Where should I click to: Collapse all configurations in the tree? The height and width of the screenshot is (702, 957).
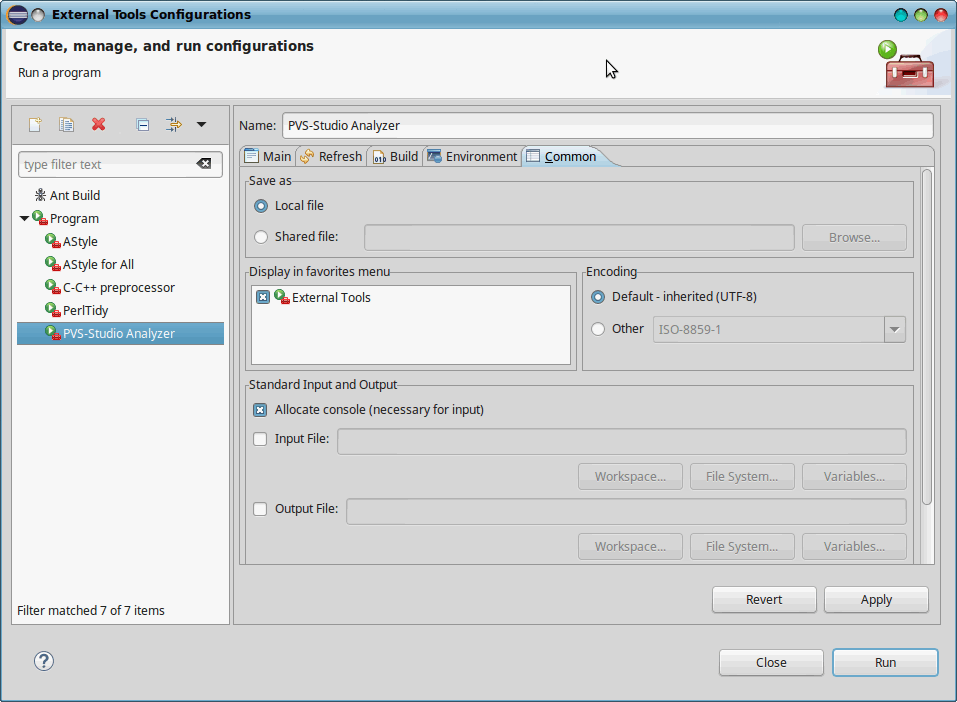tap(143, 125)
